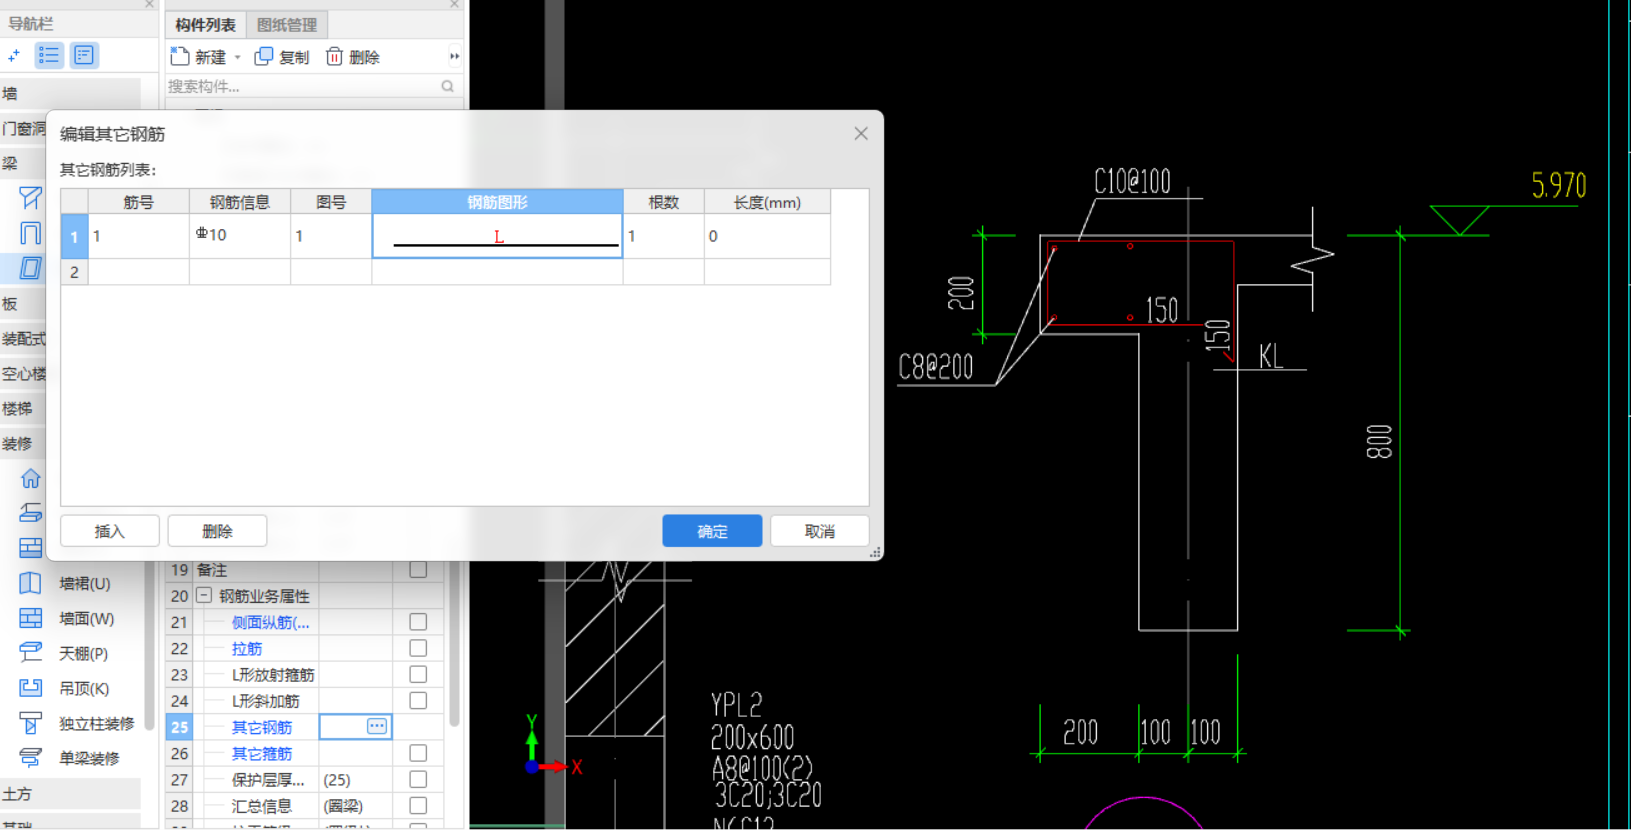Click the 长度(mm) column header
Image resolution: width=1631 pixels, height=830 pixels.
767,202
